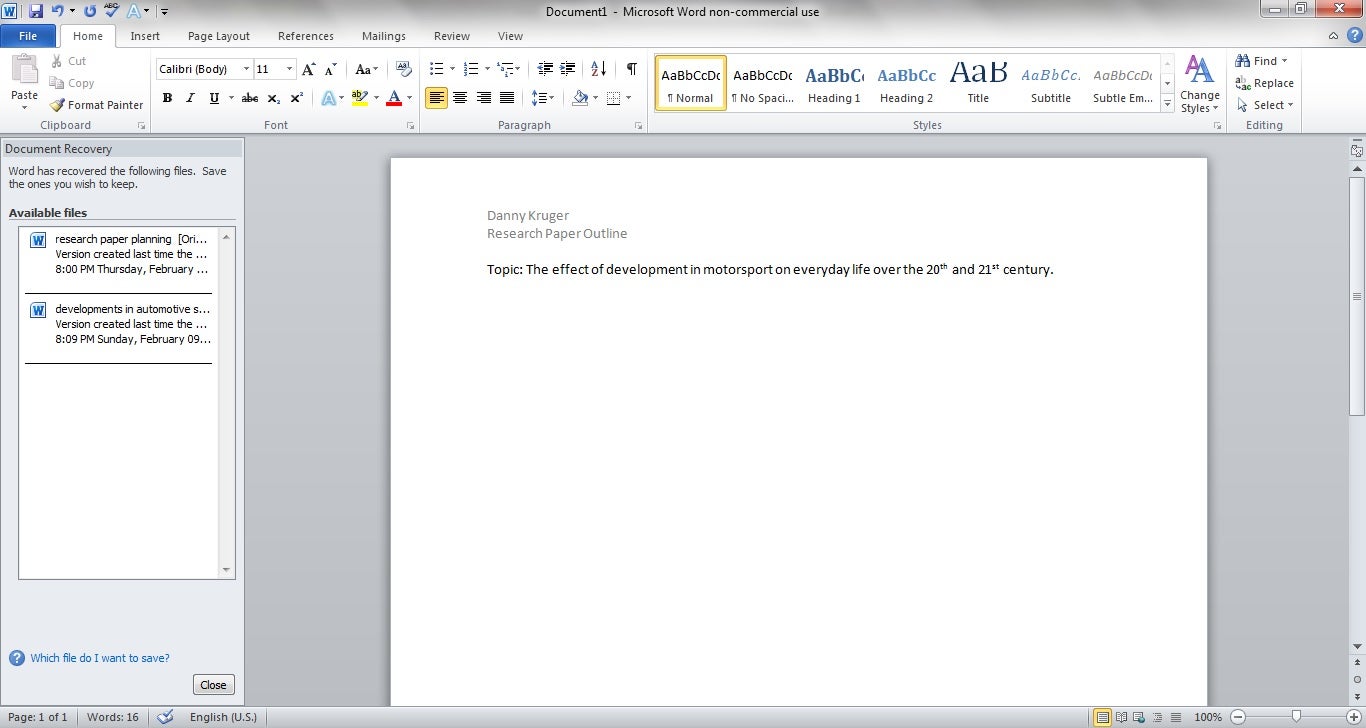Open the Calibri (Body) font name dropdown
Image resolution: width=1366 pixels, height=728 pixels.
pyautogui.click(x=246, y=69)
